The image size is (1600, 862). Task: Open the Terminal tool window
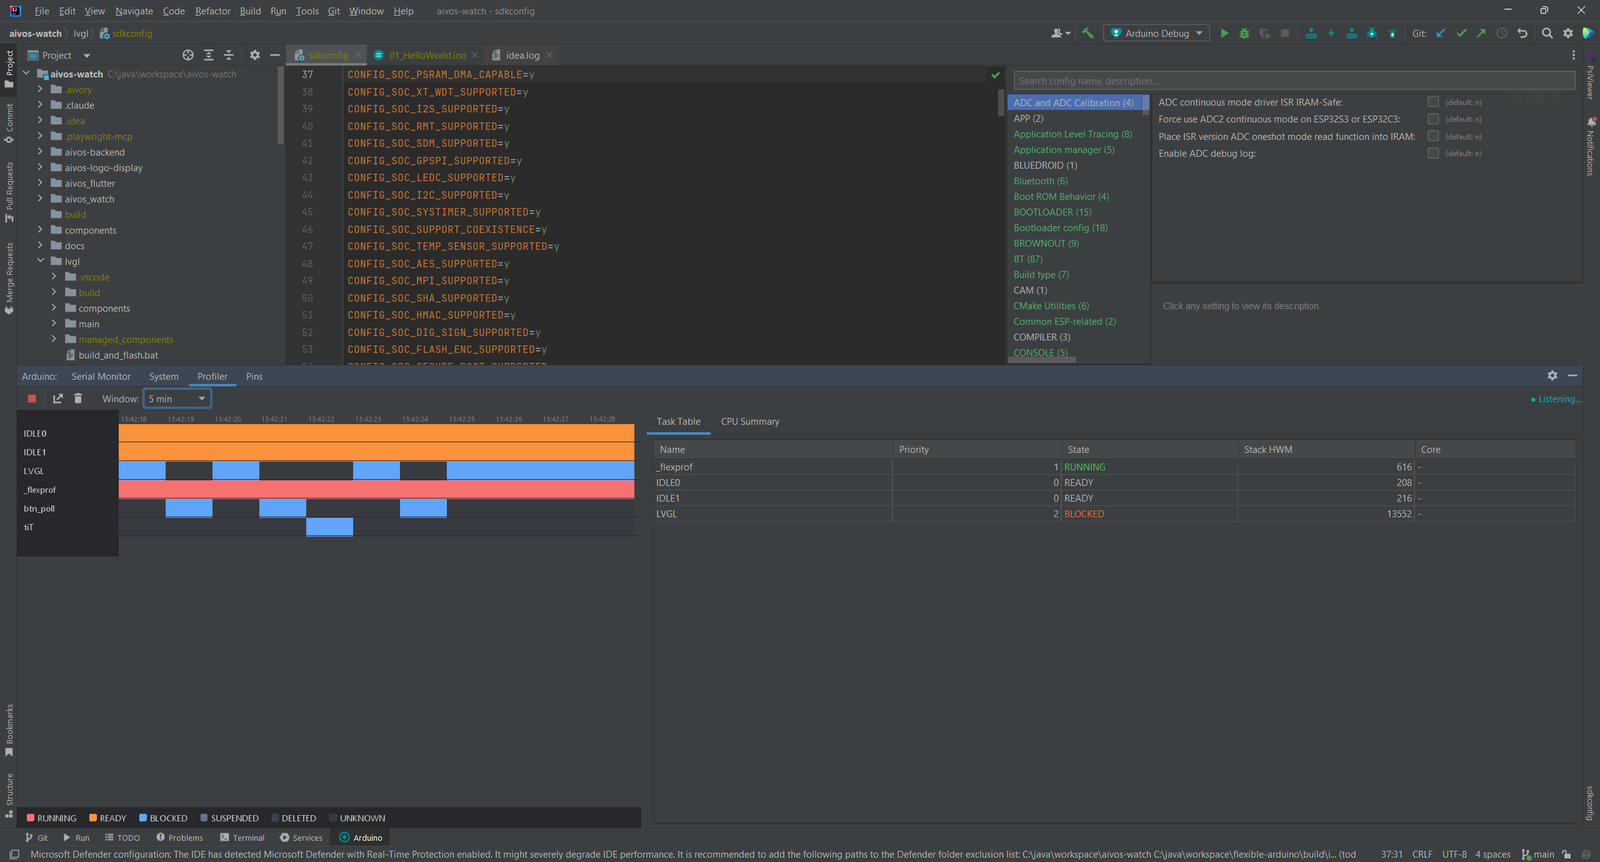(x=242, y=838)
